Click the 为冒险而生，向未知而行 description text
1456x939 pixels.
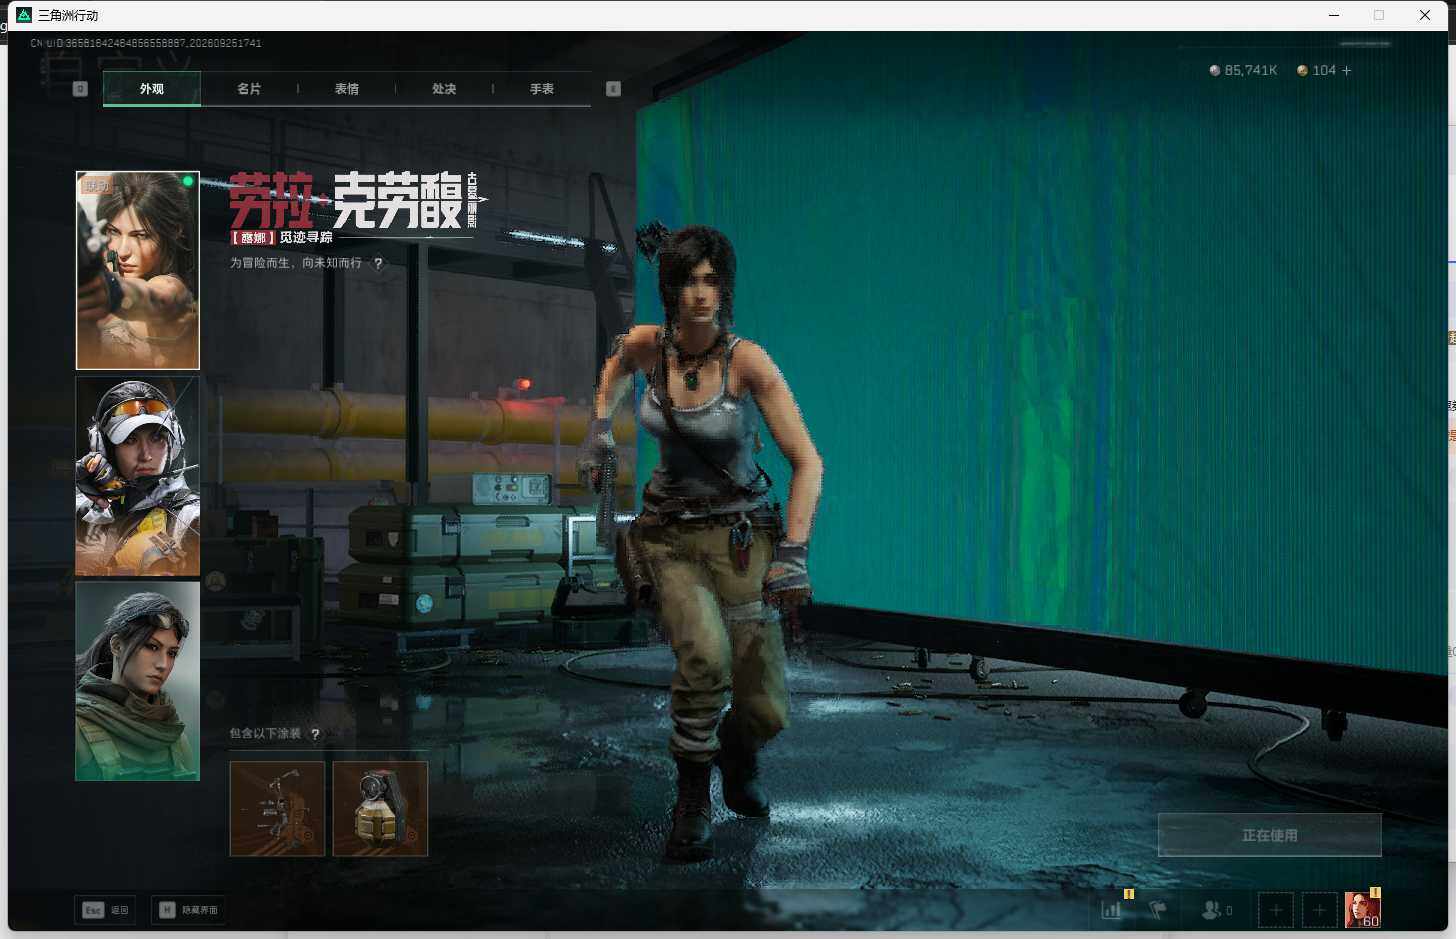[296, 264]
